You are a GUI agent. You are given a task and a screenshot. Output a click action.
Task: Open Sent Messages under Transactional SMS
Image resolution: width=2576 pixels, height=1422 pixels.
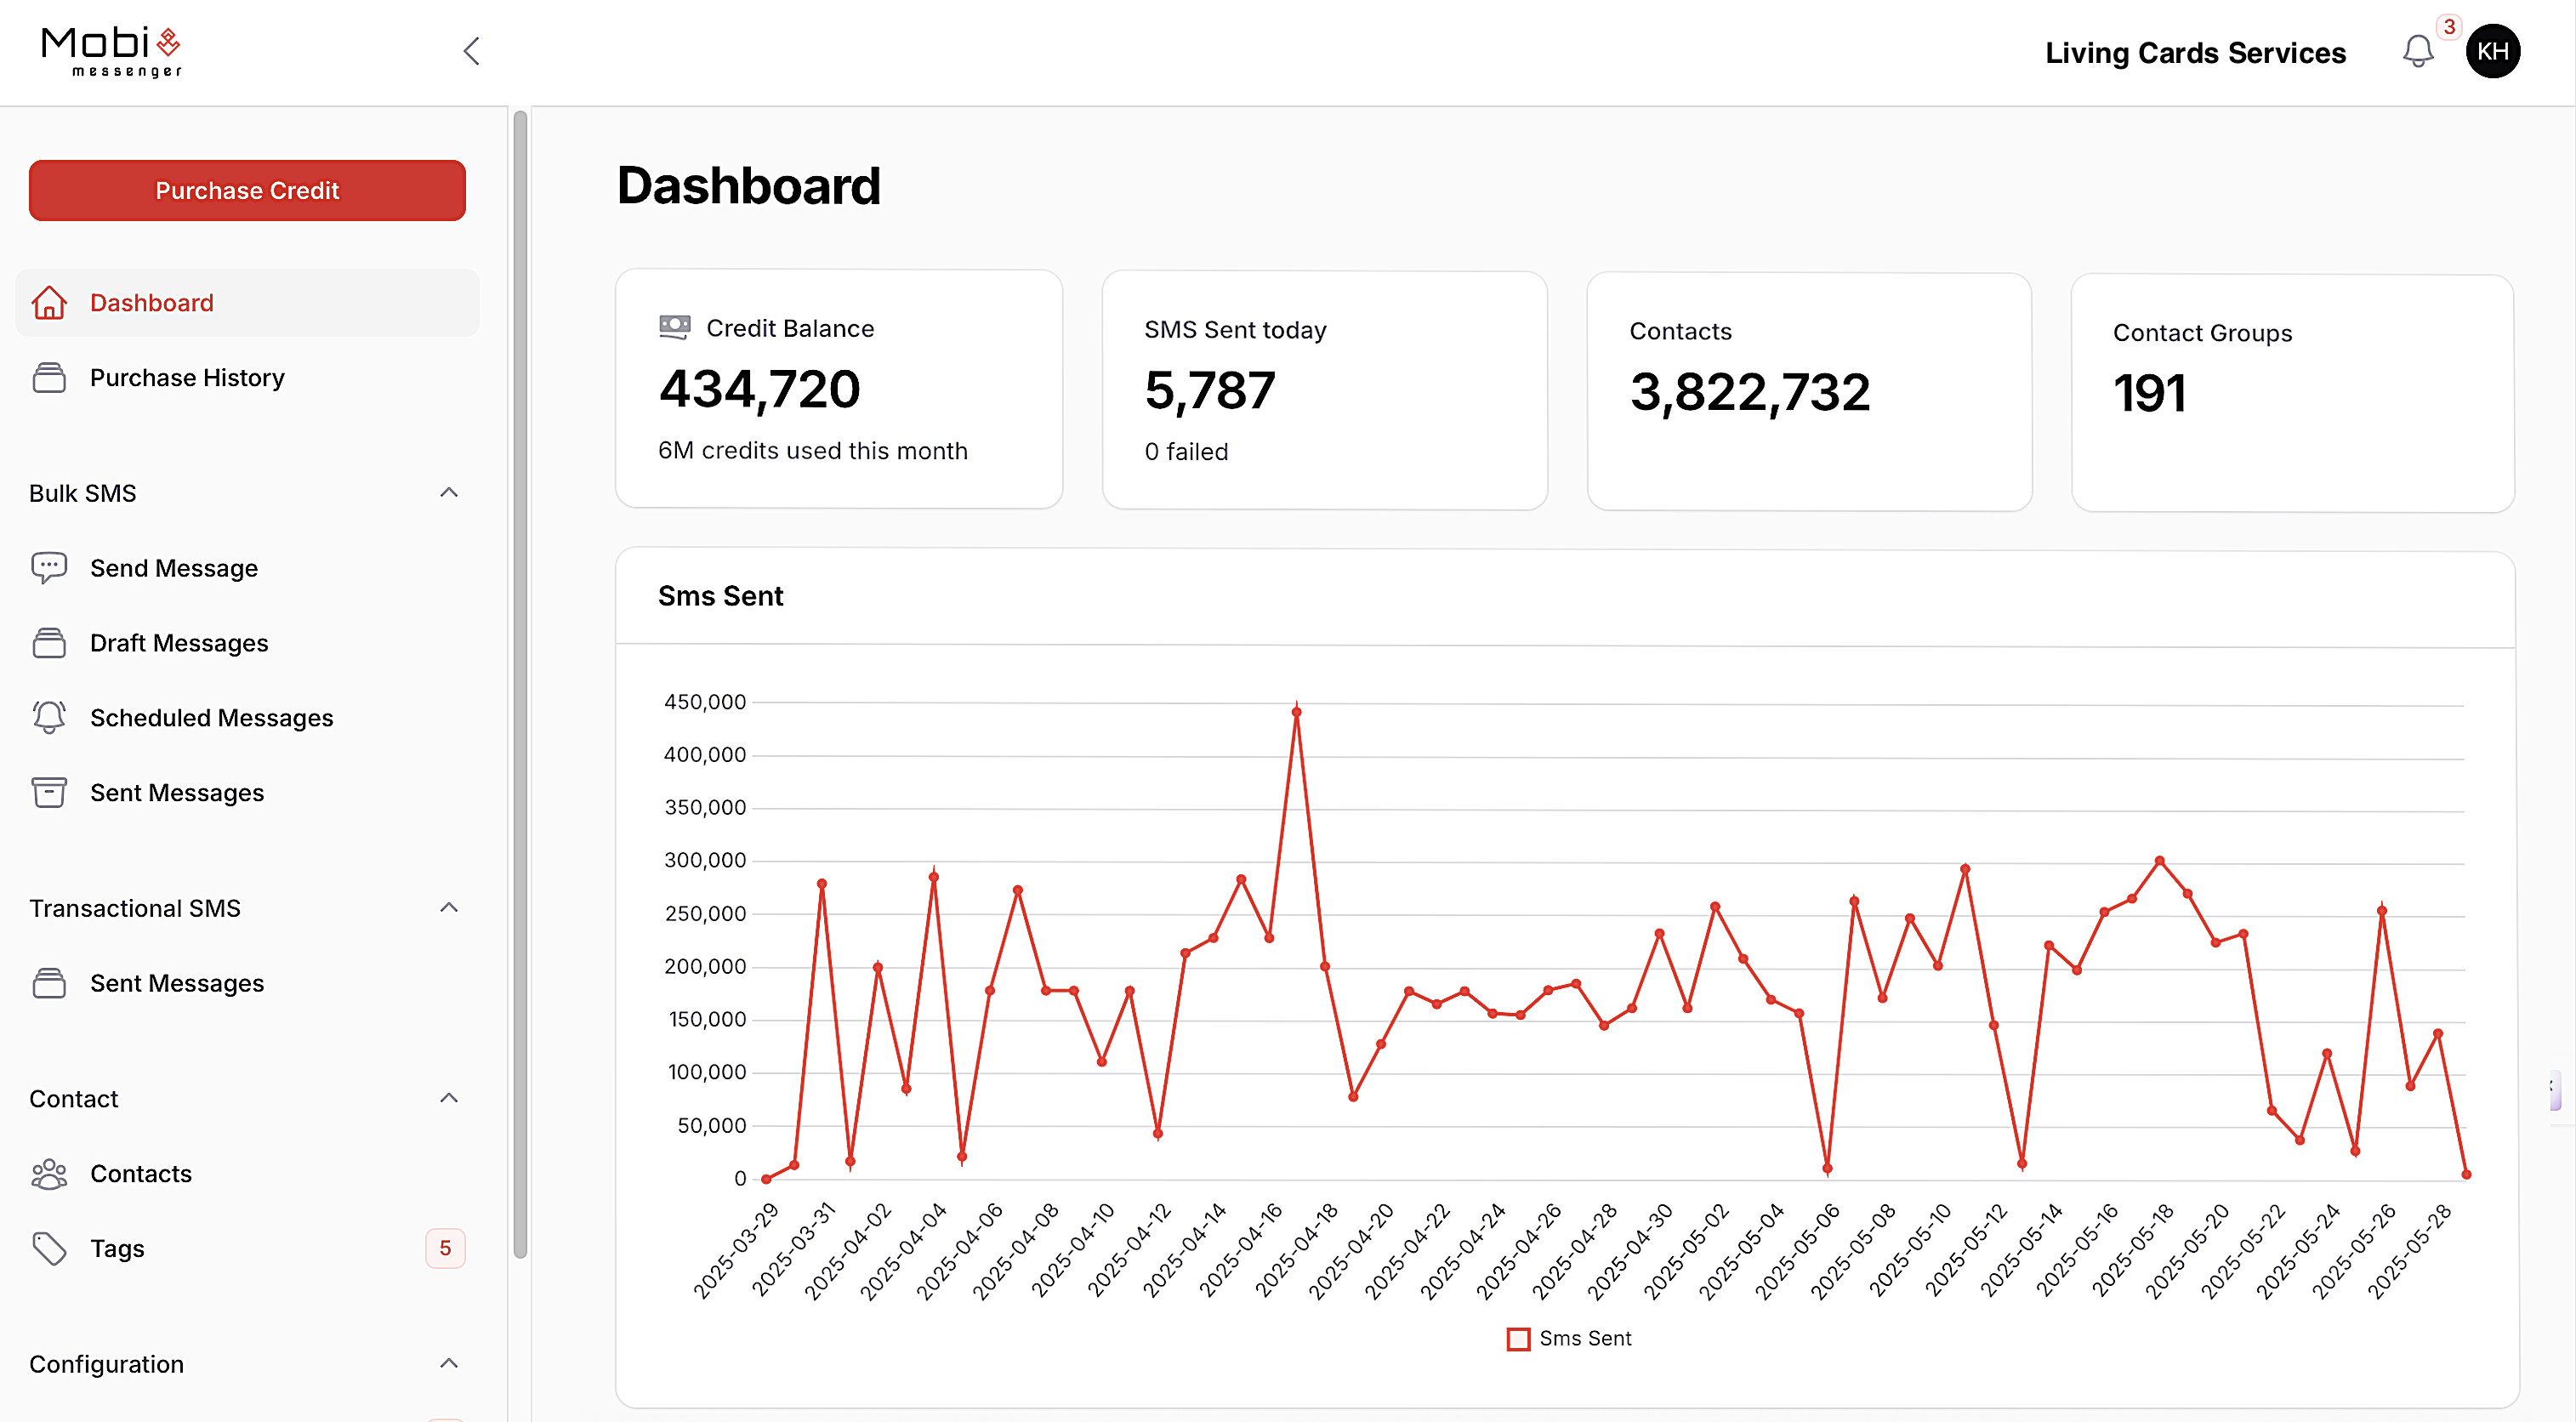click(176, 982)
